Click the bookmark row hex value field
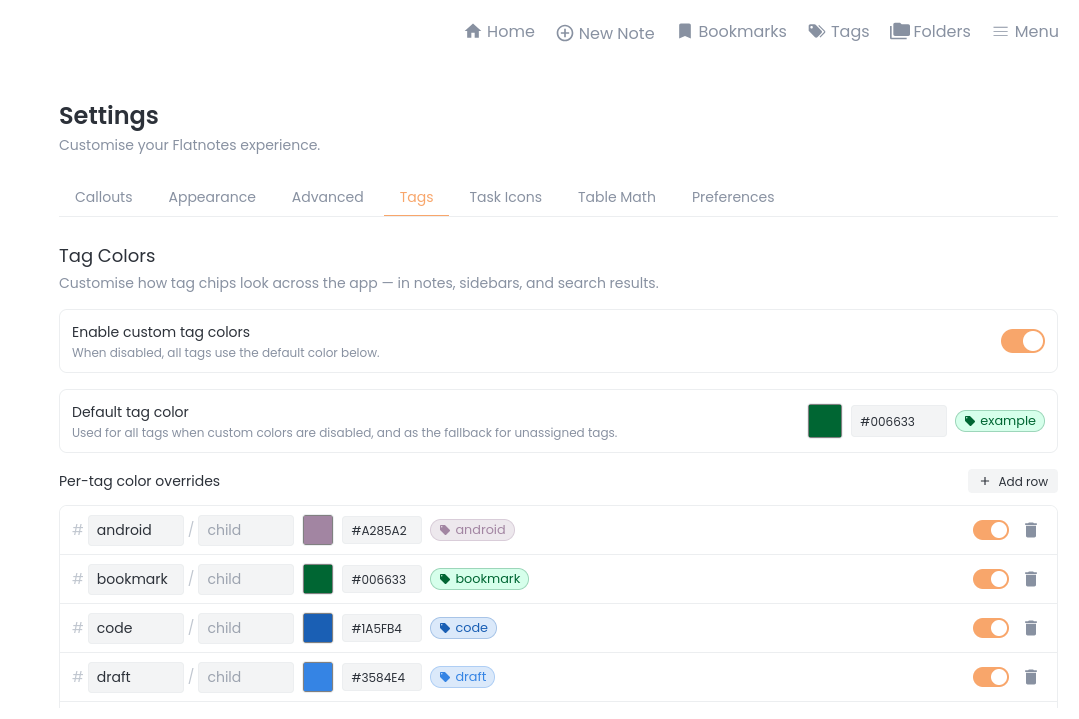 382,579
